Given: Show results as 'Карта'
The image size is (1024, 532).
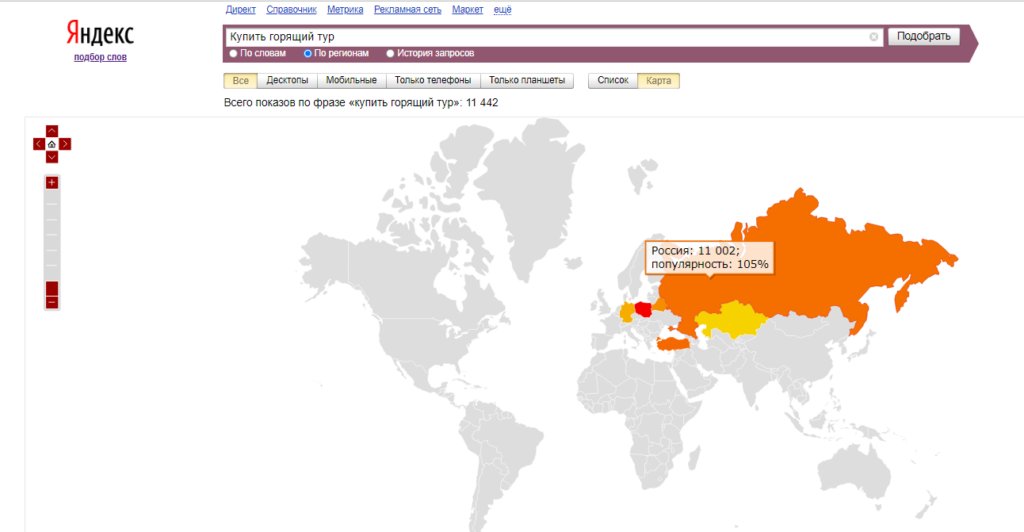Looking at the screenshot, I should point(658,80).
